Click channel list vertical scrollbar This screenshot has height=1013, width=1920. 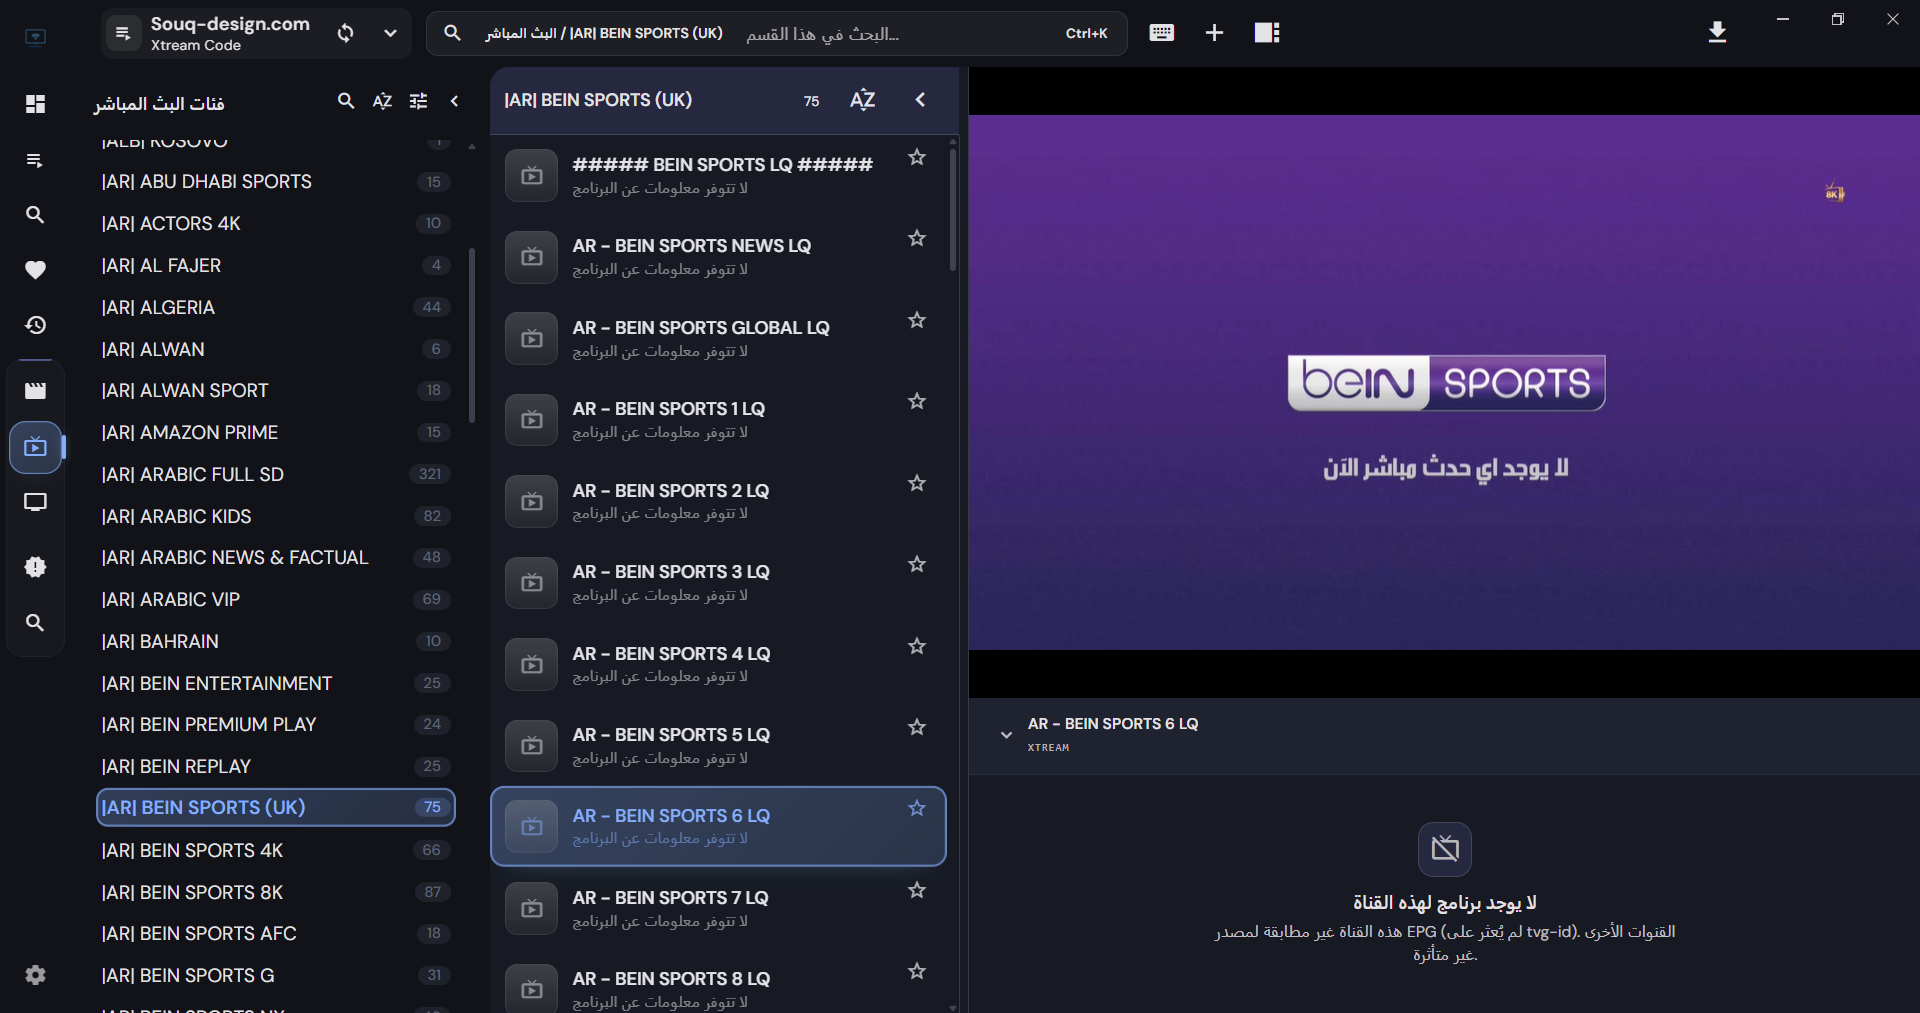point(953,210)
